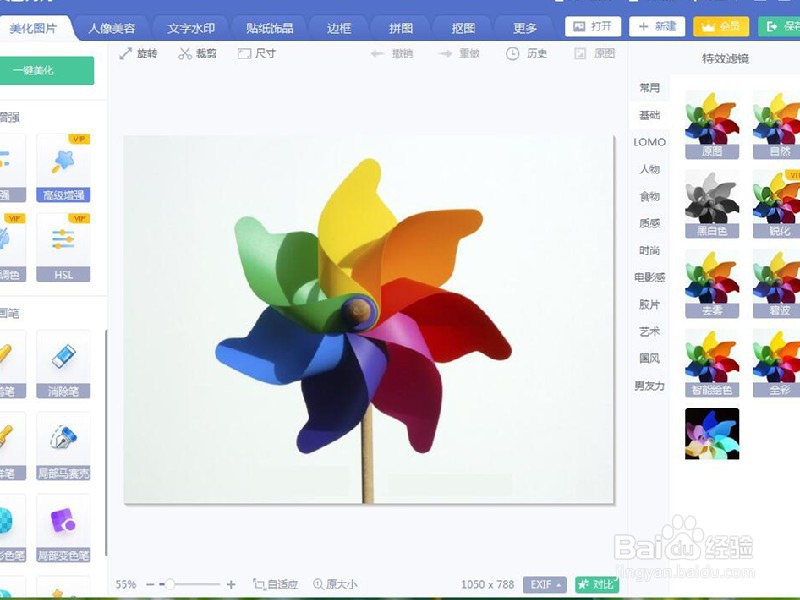Open the 历史 history clock

pos(527,53)
